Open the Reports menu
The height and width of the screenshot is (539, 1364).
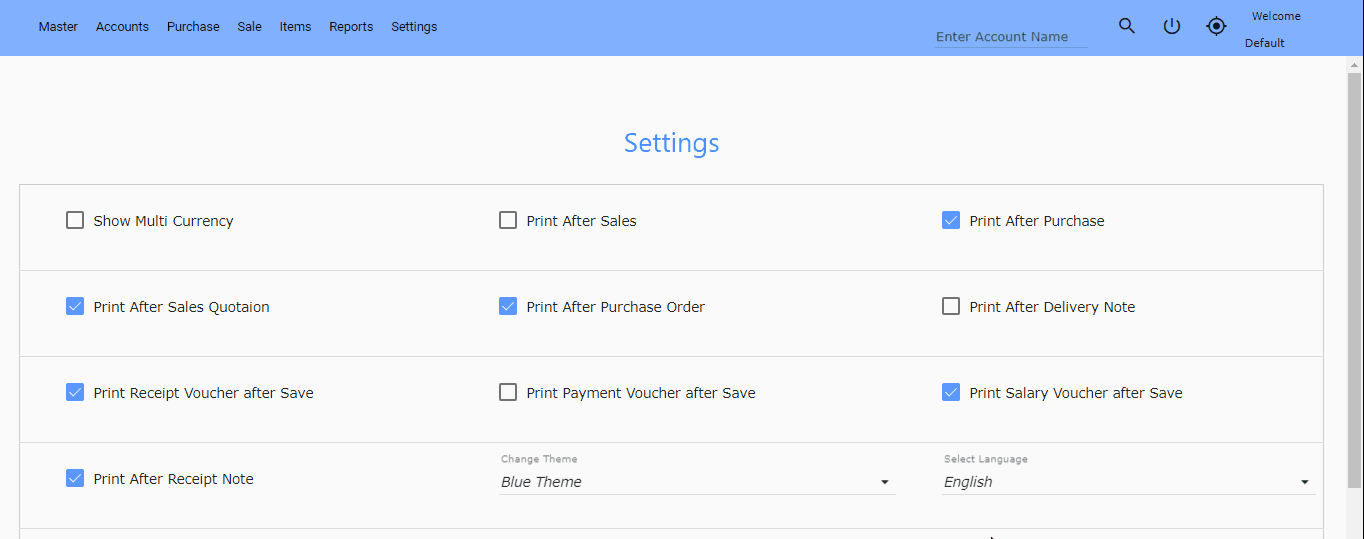[x=351, y=27]
